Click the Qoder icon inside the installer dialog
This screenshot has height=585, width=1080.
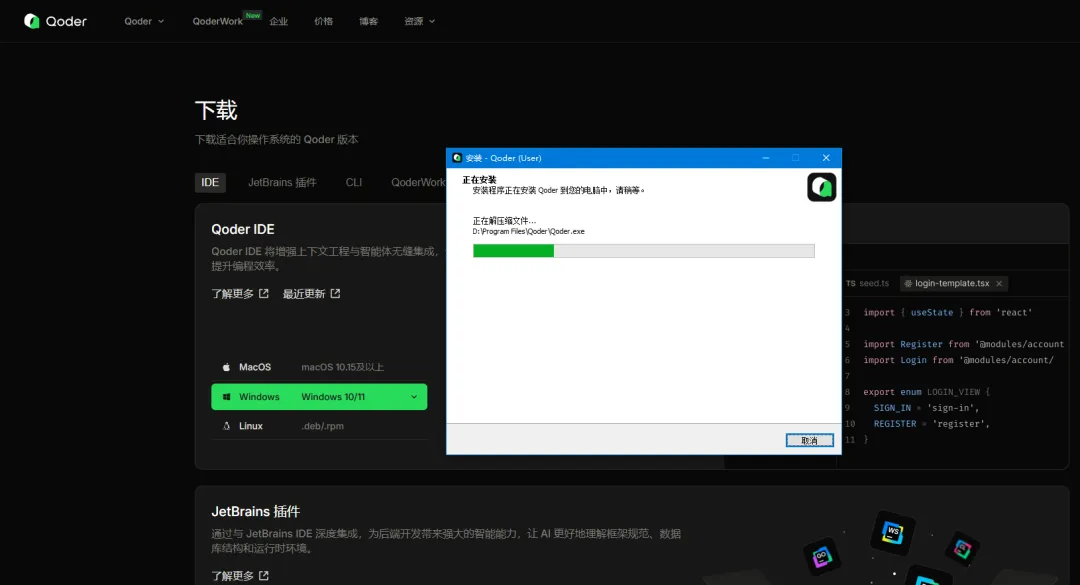click(x=821, y=186)
